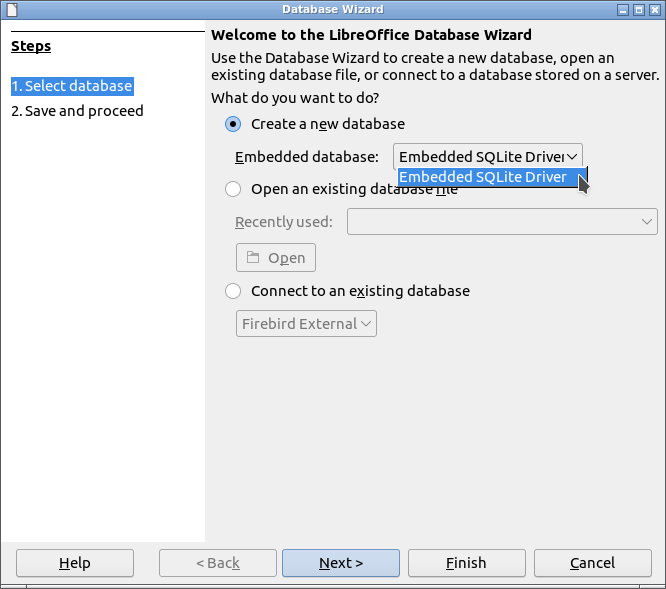This screenshot has width=666, height=589.
Task: Click the Embedded database label
Action: pos(307,157)
